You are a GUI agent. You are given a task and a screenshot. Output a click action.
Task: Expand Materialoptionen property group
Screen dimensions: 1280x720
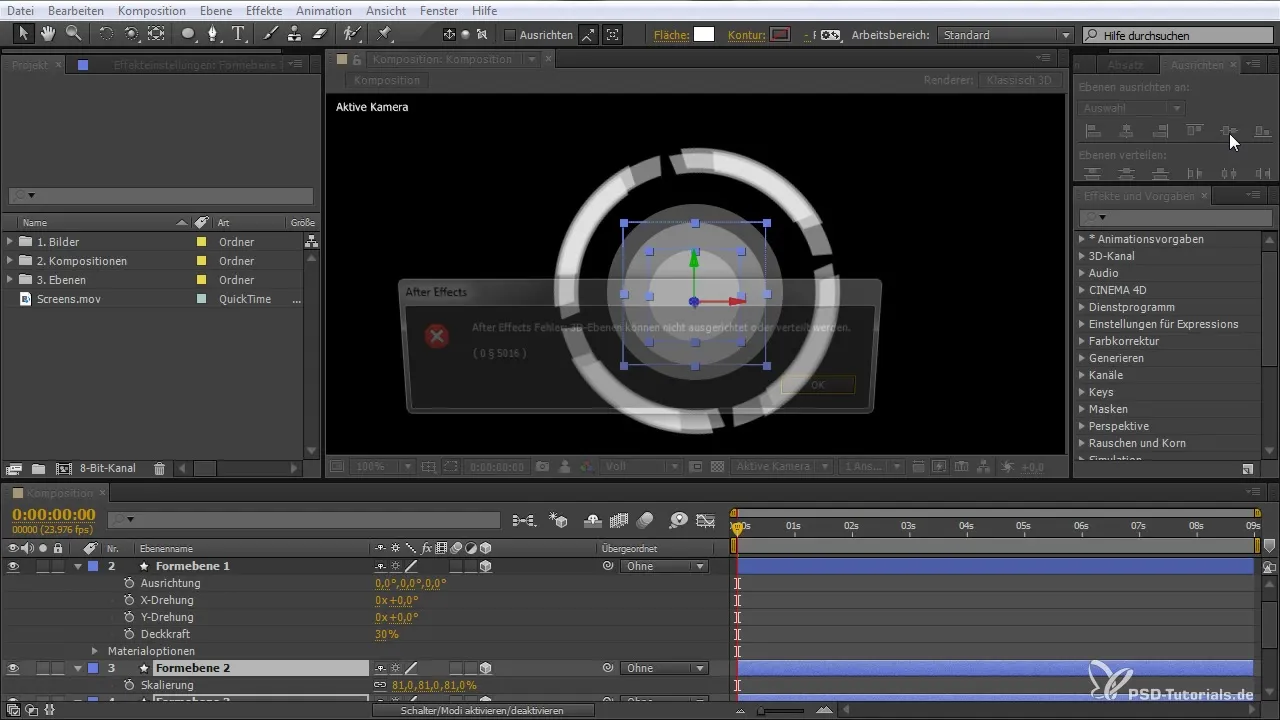click(95, 651)
